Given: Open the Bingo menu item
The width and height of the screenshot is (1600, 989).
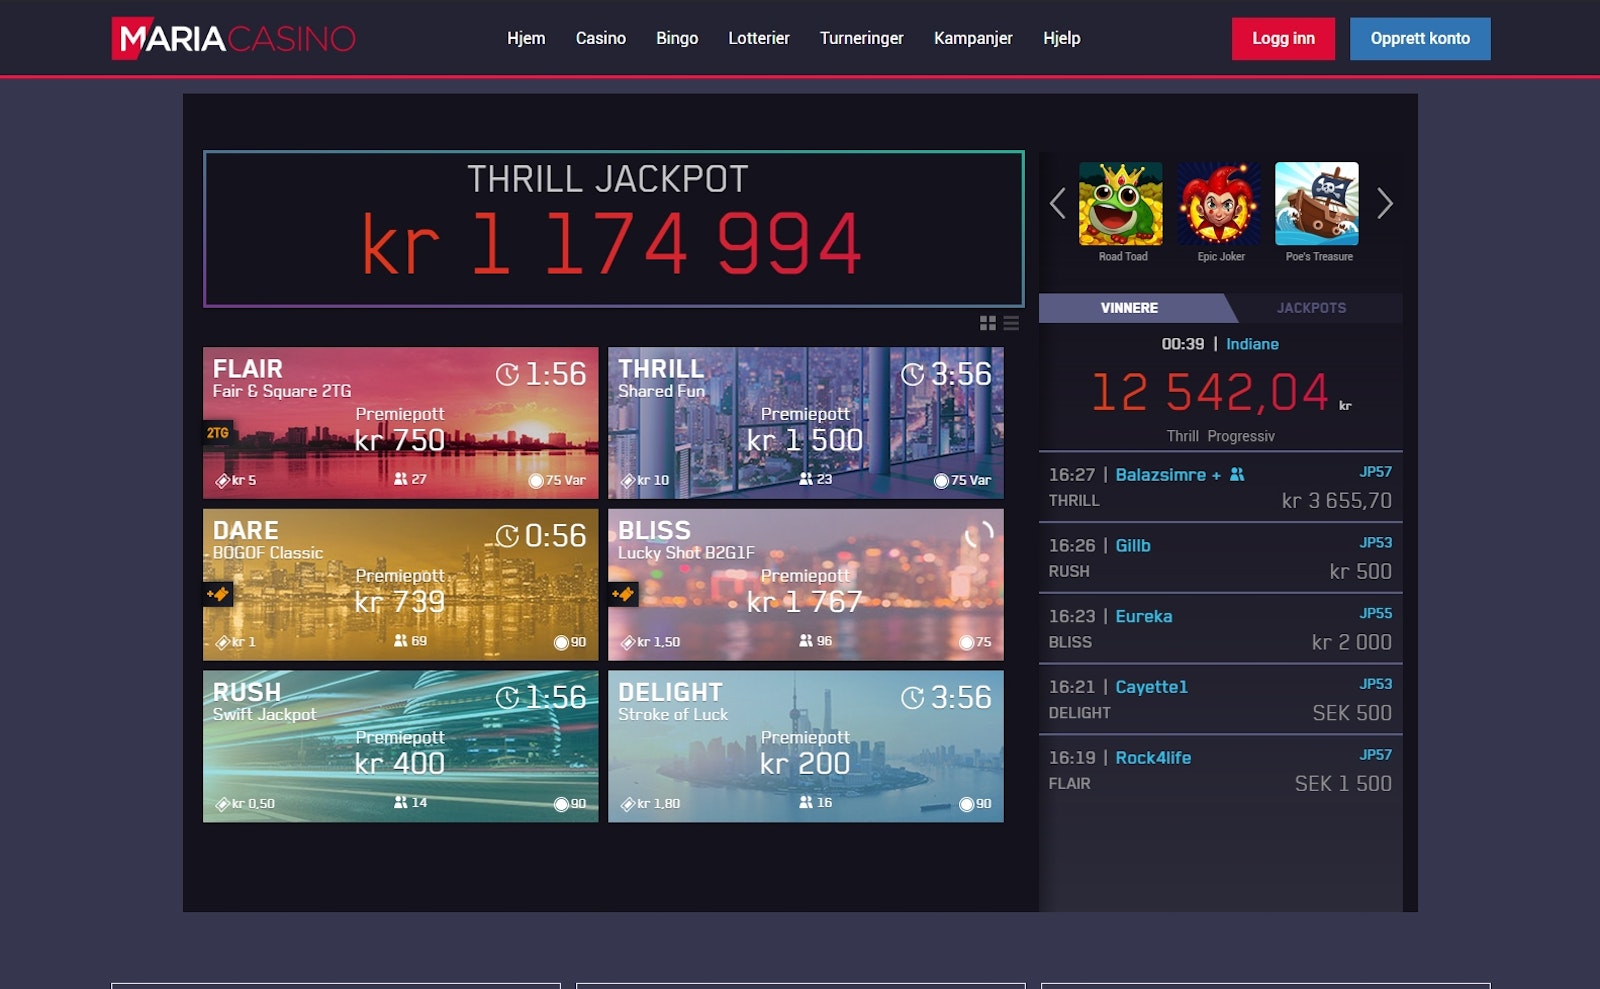Looking at the screenshot, I should point(677,39).
